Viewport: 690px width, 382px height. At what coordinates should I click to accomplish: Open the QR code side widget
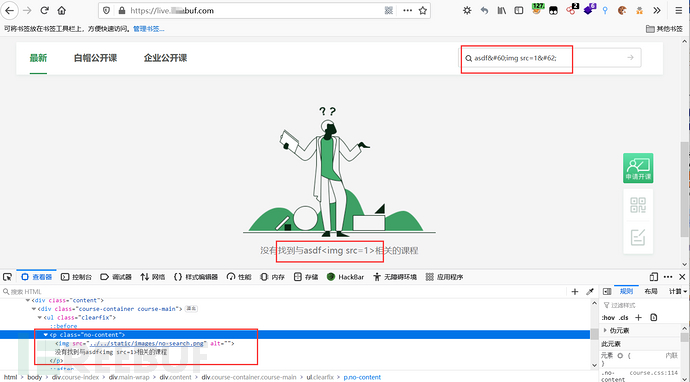[x=638, y=205]
